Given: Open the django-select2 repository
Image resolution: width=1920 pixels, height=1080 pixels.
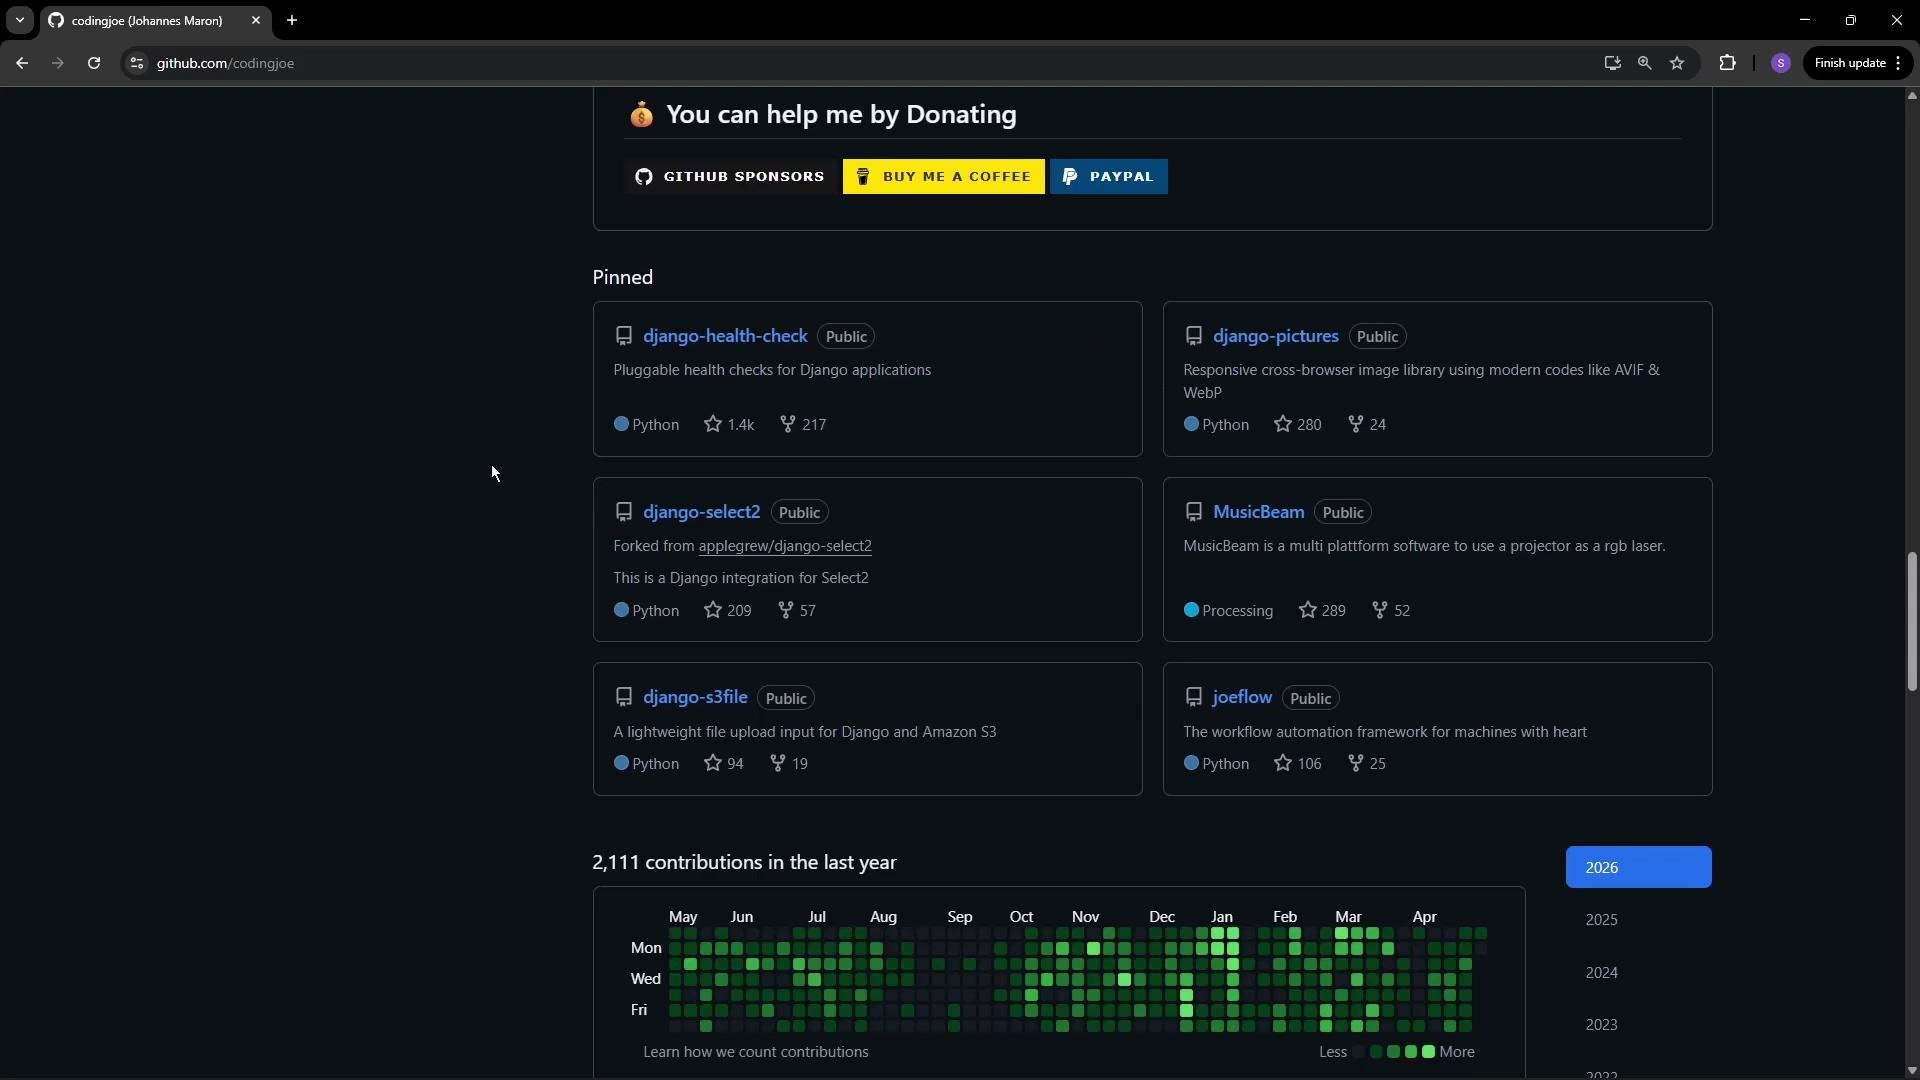Looking at the screenshot, I should coord(701,512).
